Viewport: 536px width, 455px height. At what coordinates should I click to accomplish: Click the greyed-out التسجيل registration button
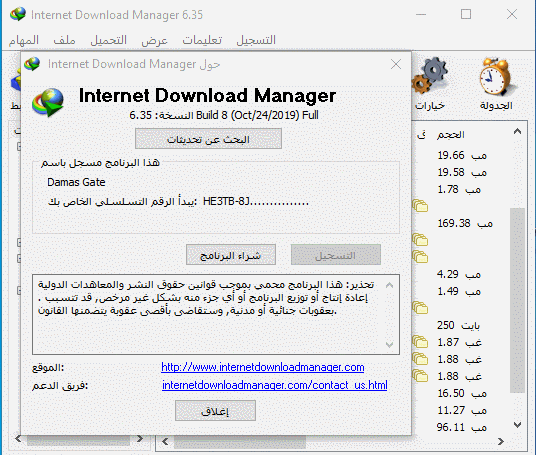(x=336, y=255)
